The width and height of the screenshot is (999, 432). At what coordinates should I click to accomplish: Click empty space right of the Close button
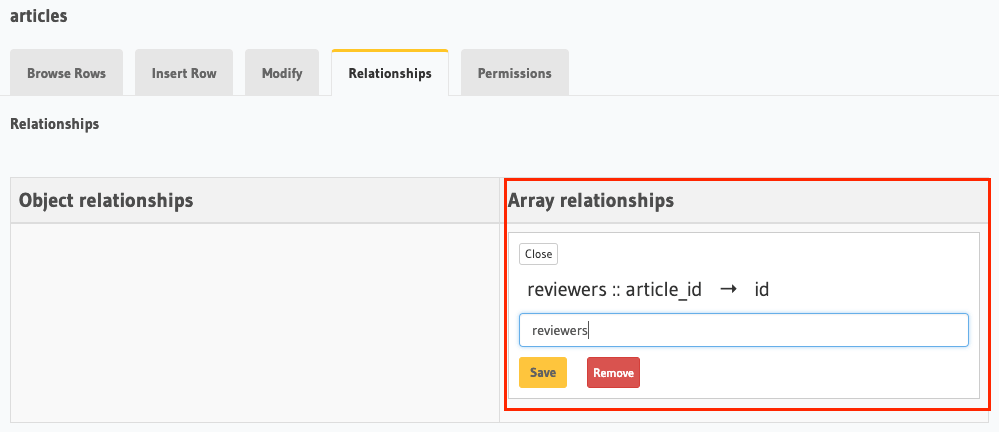click(x=760, y=254)
